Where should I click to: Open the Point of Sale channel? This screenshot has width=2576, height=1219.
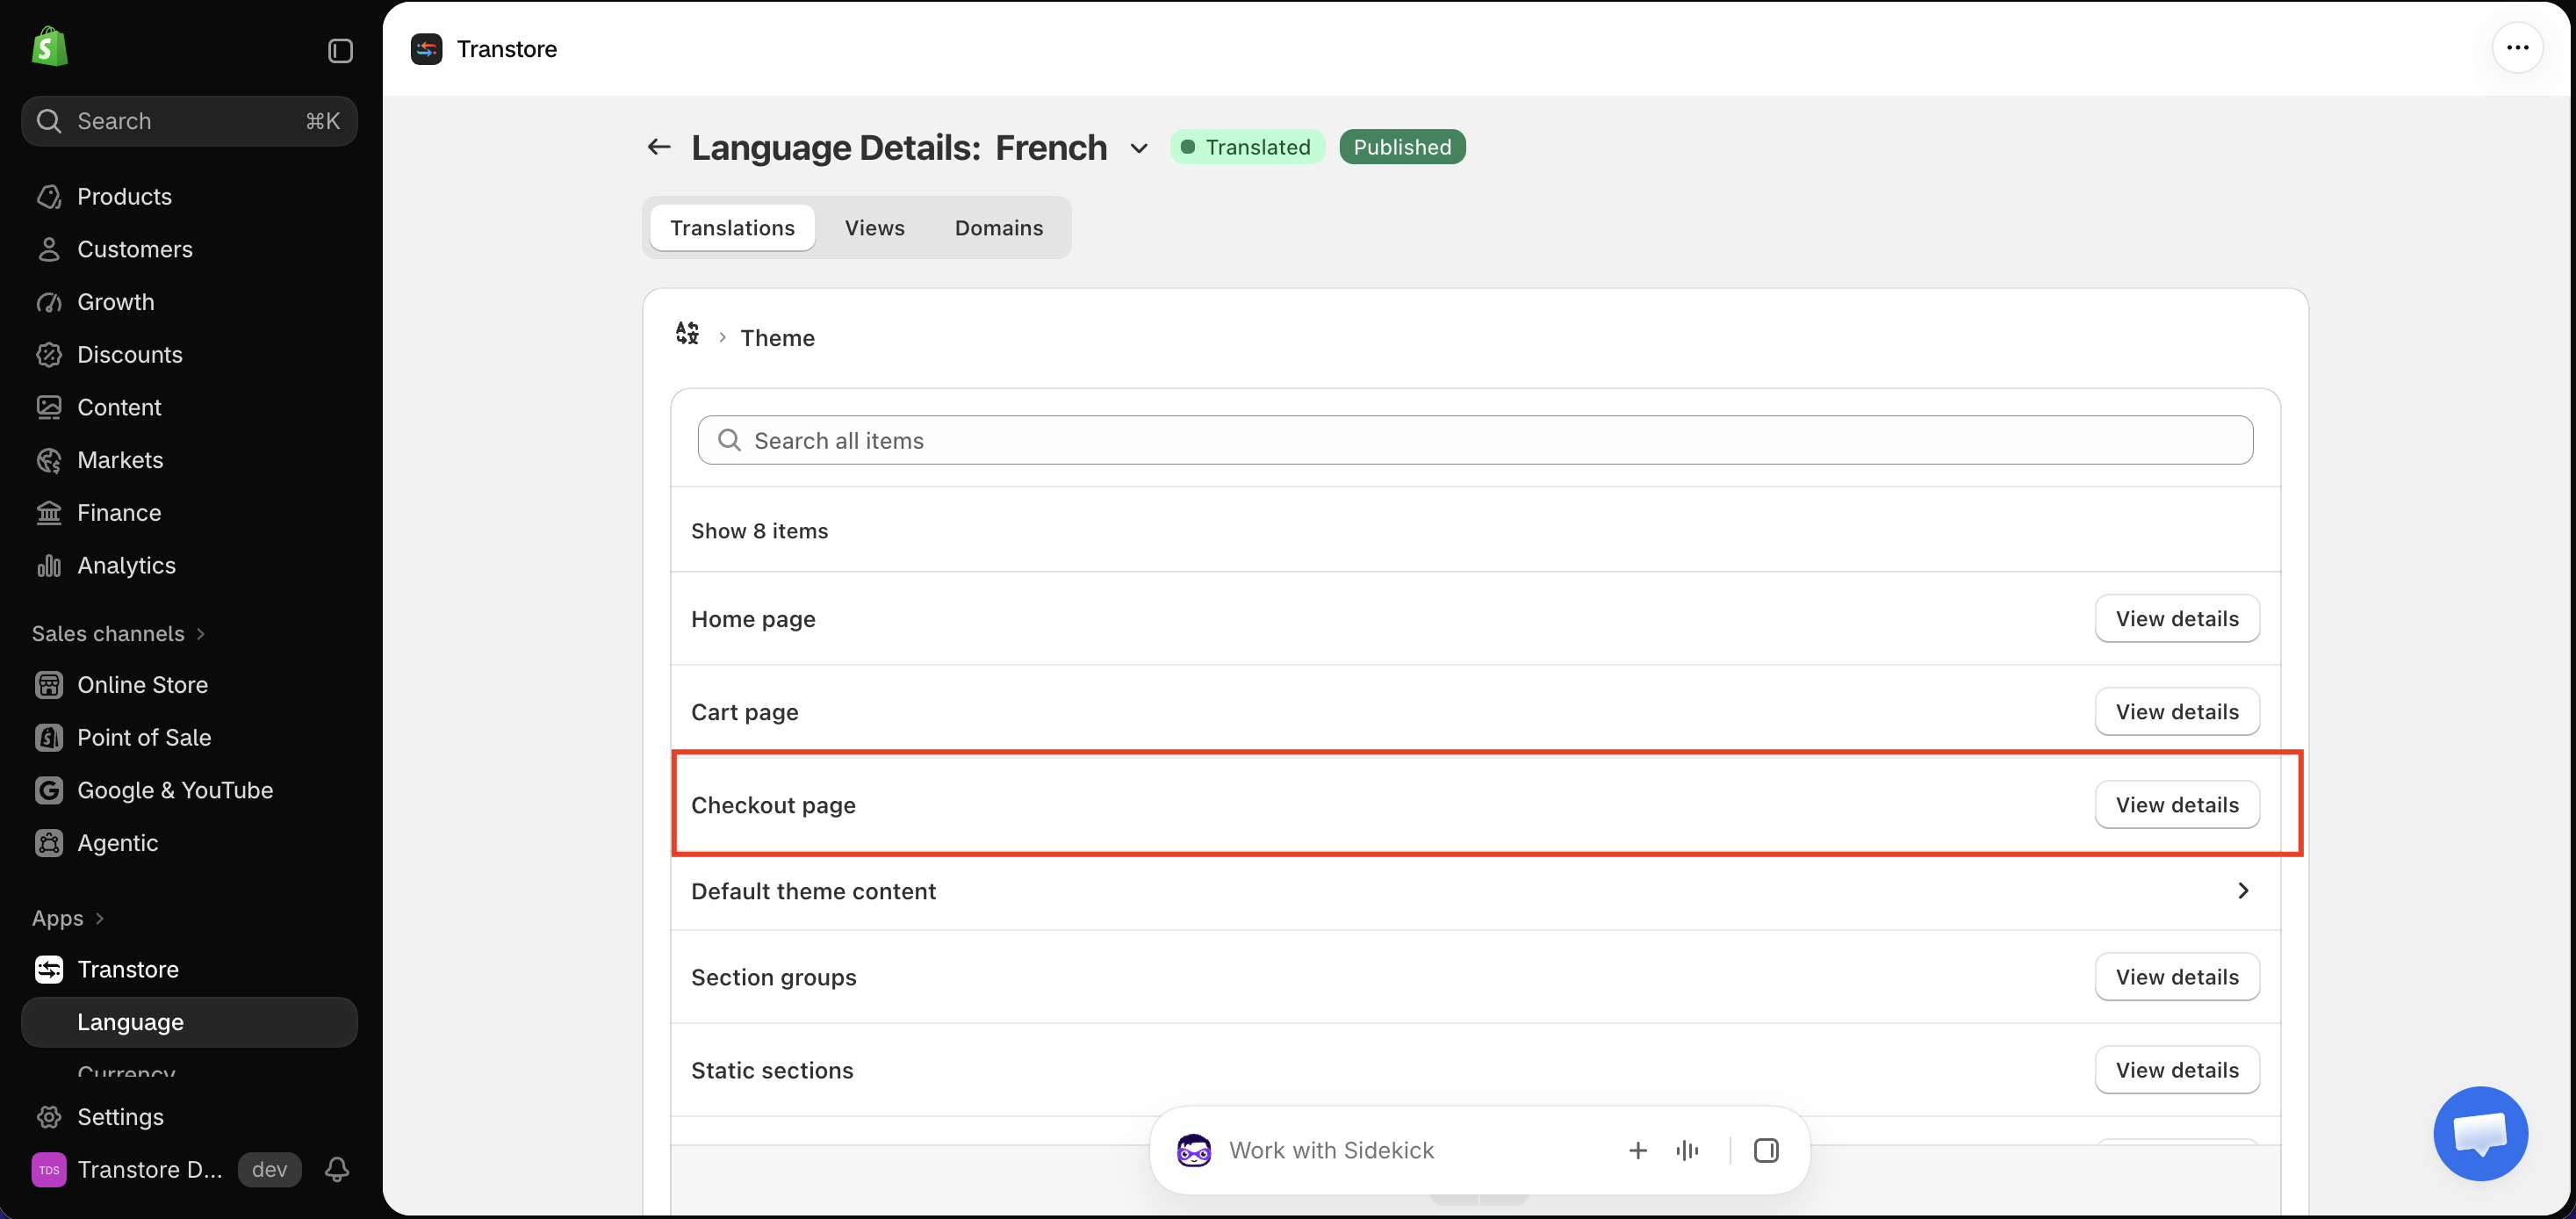pyautogui.click(x=144, y=738)
